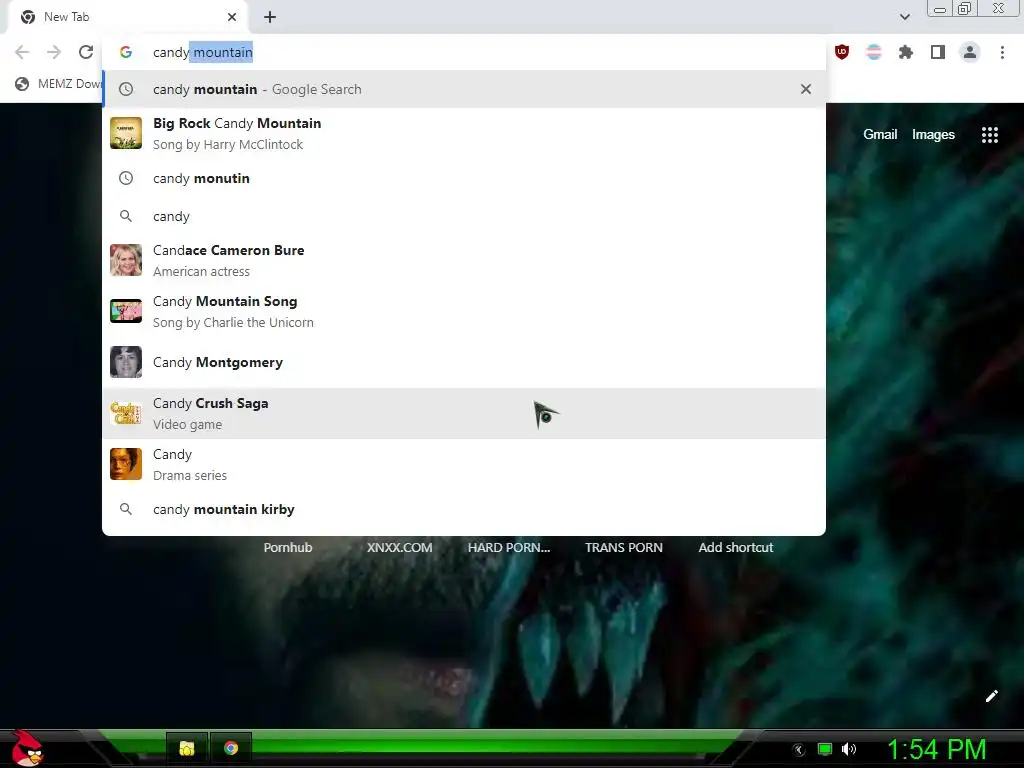This screenshot has width=1024, height=768.
Task: Click the Candace Cameron Bure photo
Action: point(126,260)
